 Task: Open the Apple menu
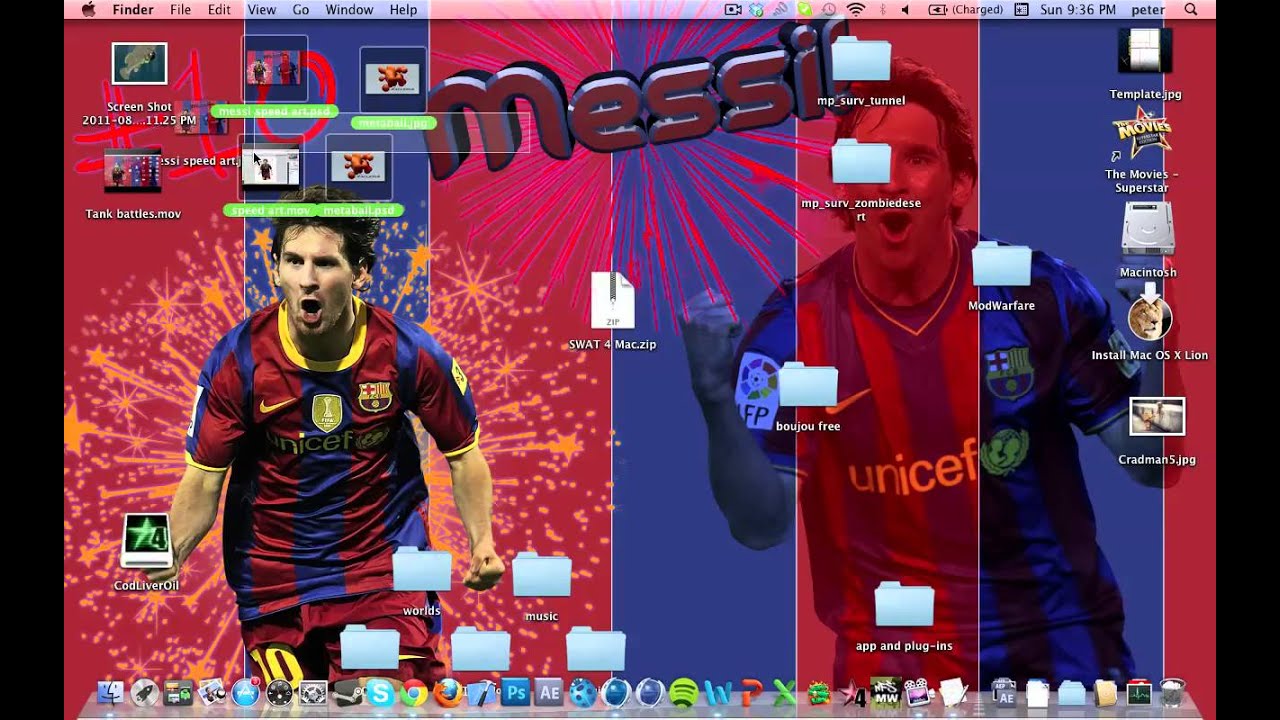pos(88,9)
